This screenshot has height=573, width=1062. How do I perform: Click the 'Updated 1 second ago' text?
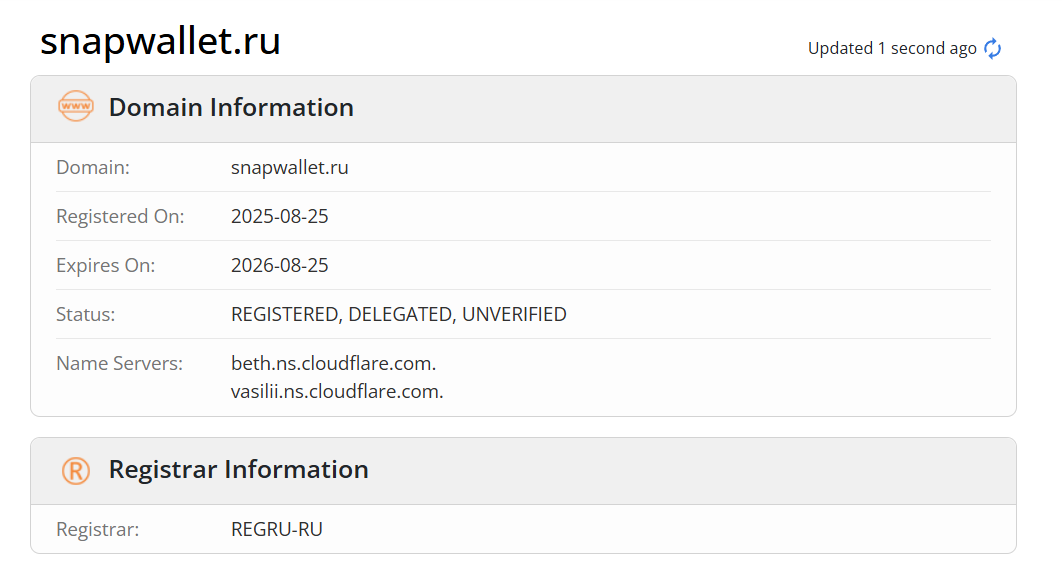891,48
